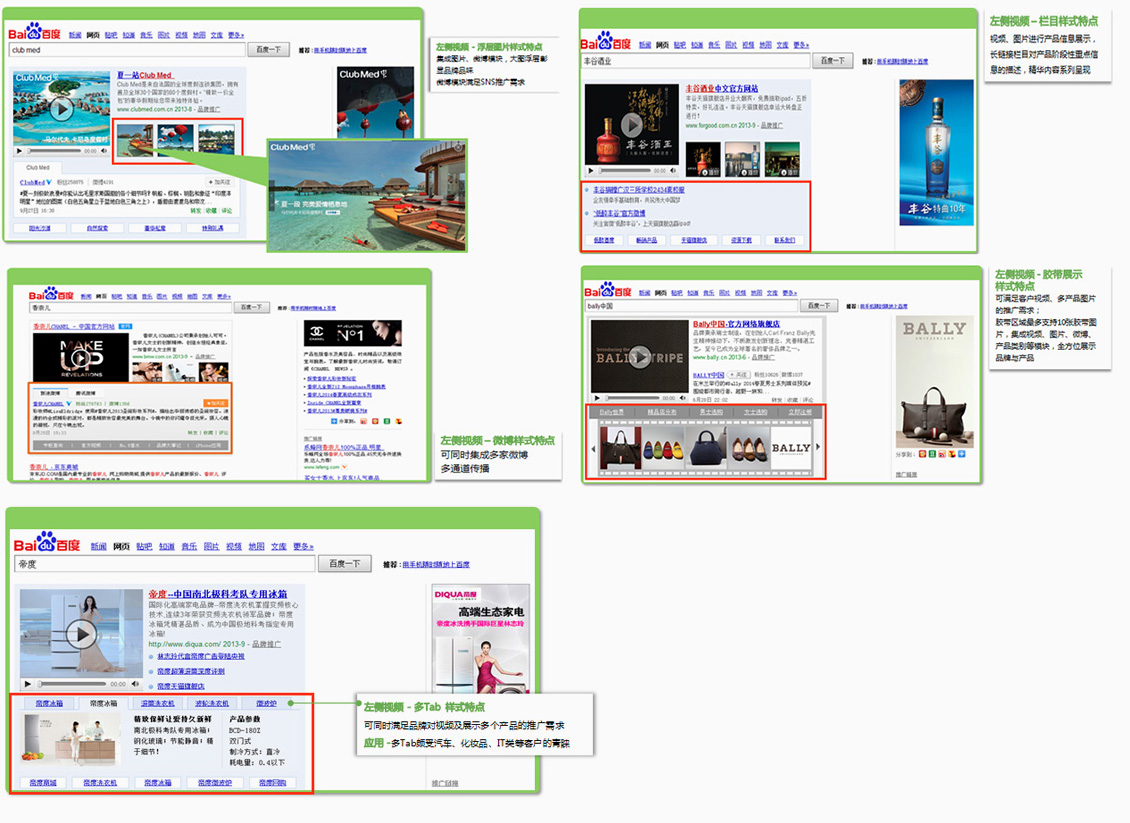Play the Chanel MAKE UP video
1130x823 pixels.
click(81, 358)
